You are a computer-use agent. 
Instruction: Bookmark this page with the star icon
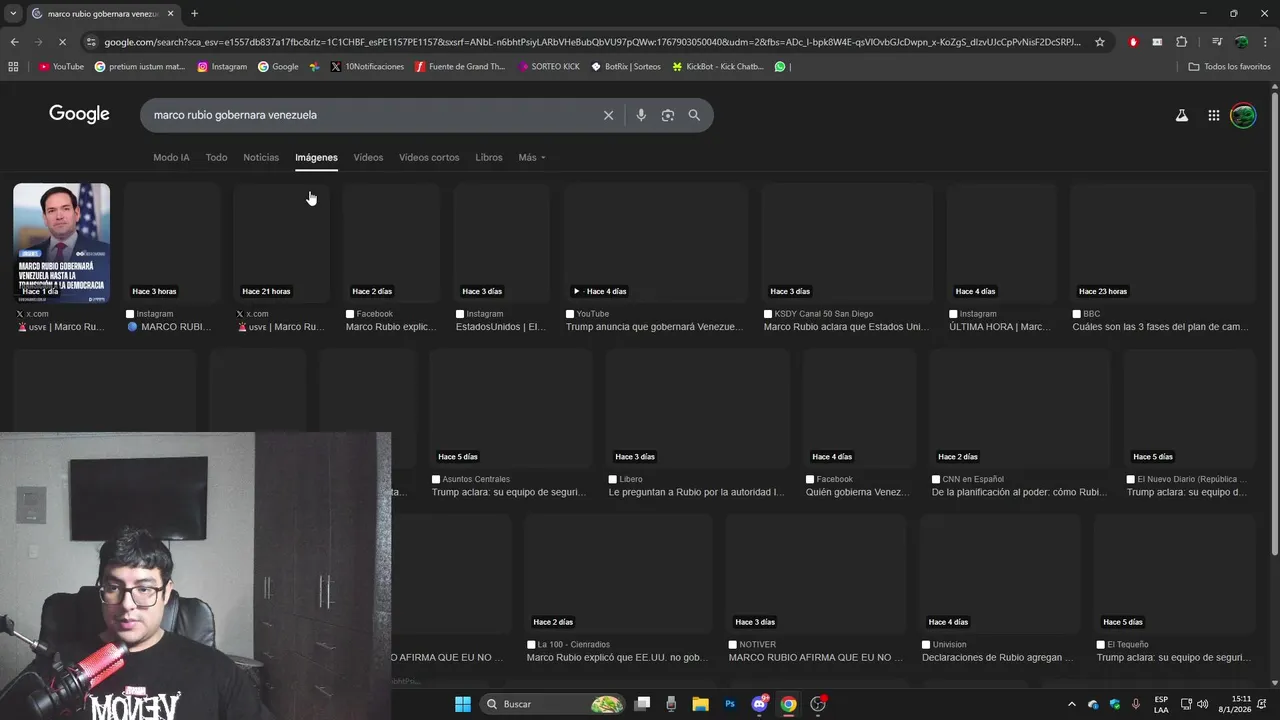[1100, 42]
